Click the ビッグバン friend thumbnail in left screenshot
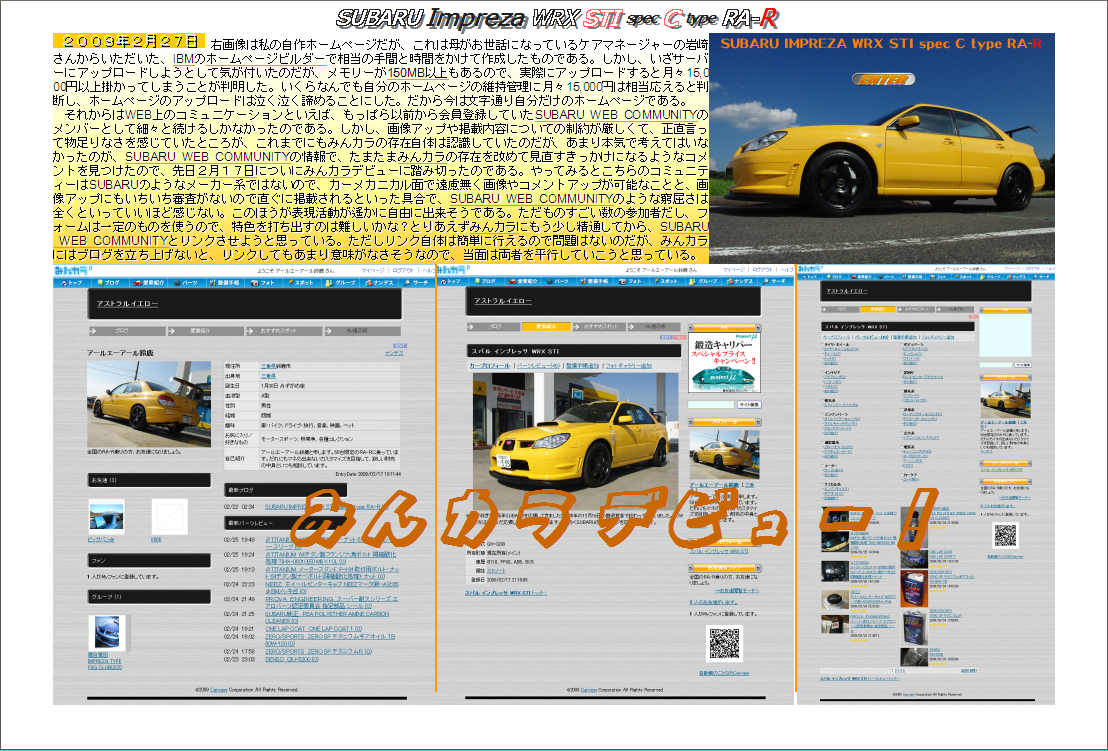The image size is (1108, 751). tap(106, 517)
